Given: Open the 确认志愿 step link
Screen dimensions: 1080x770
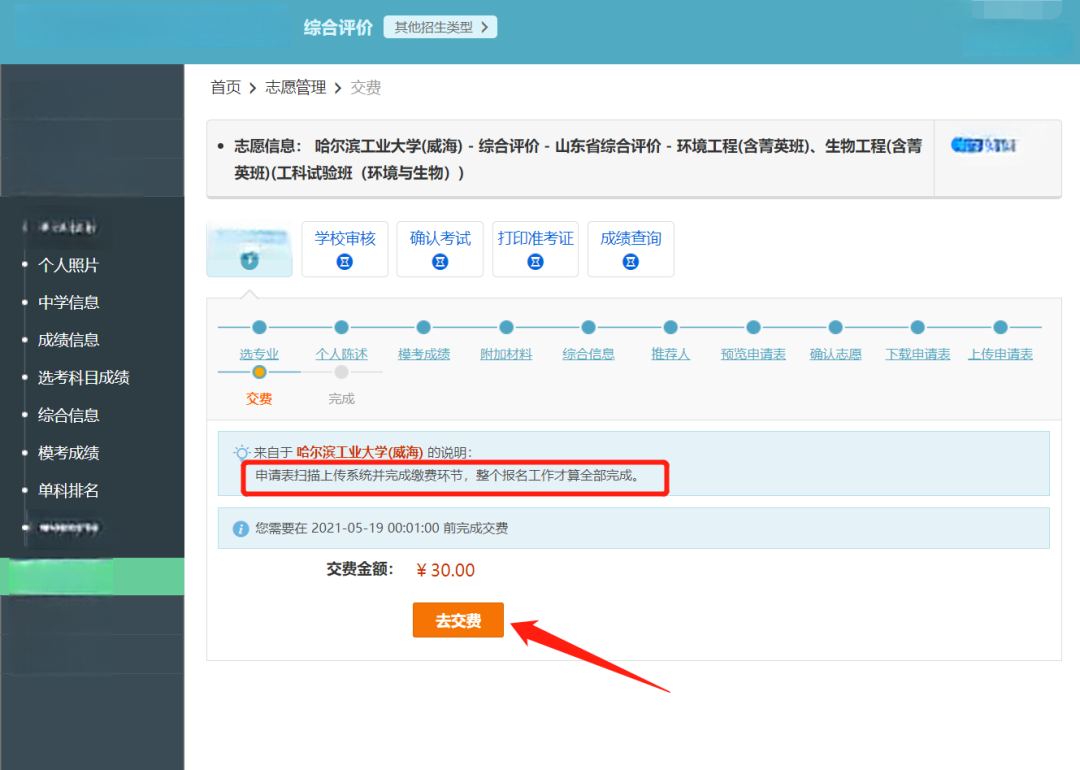Looking at the screenshot, I should click(835, 354).
